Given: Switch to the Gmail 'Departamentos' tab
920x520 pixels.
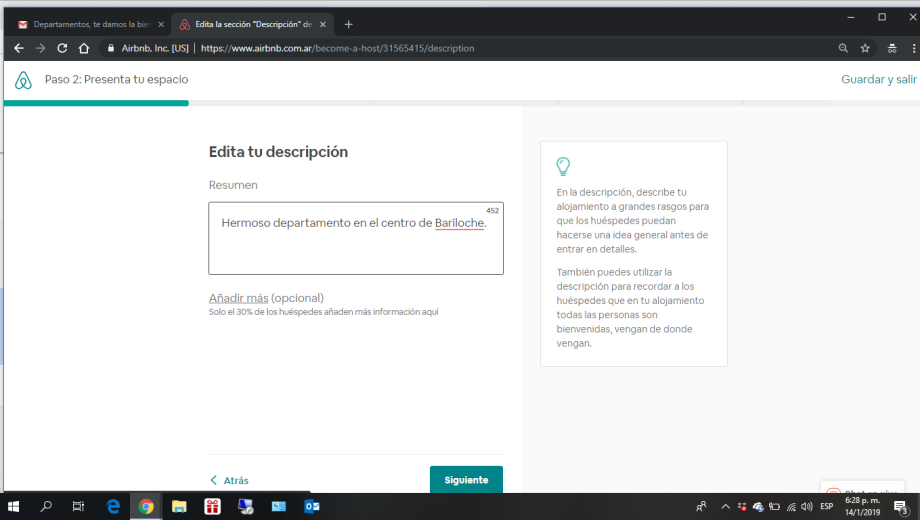Looking at the screenshot, I should tap(90, 24).
